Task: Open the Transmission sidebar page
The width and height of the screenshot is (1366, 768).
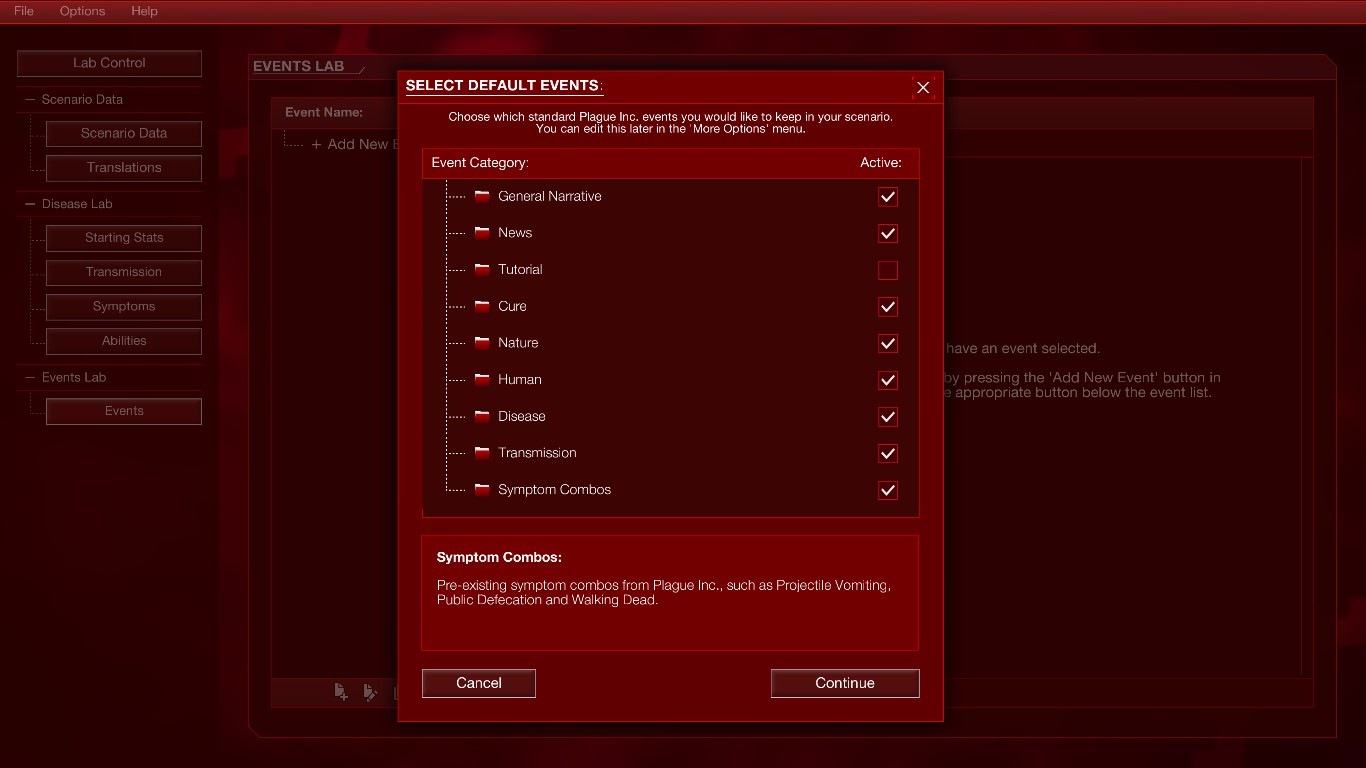Action: [x=124, y=272]
